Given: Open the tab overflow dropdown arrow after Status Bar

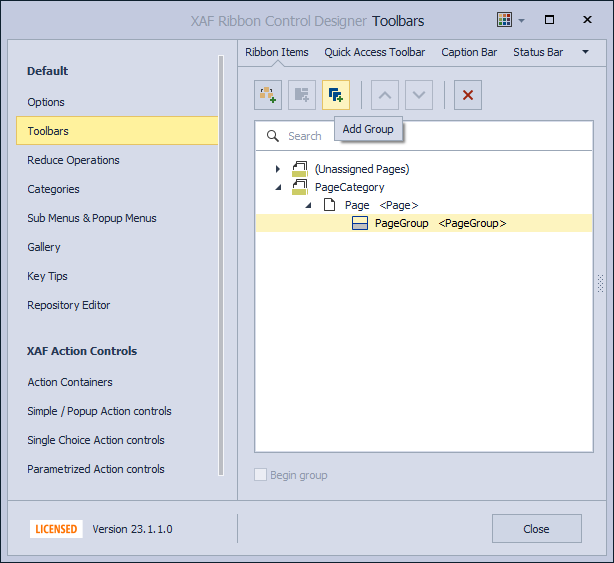Looking at the screenshot, I should click(x=585, y=52).
